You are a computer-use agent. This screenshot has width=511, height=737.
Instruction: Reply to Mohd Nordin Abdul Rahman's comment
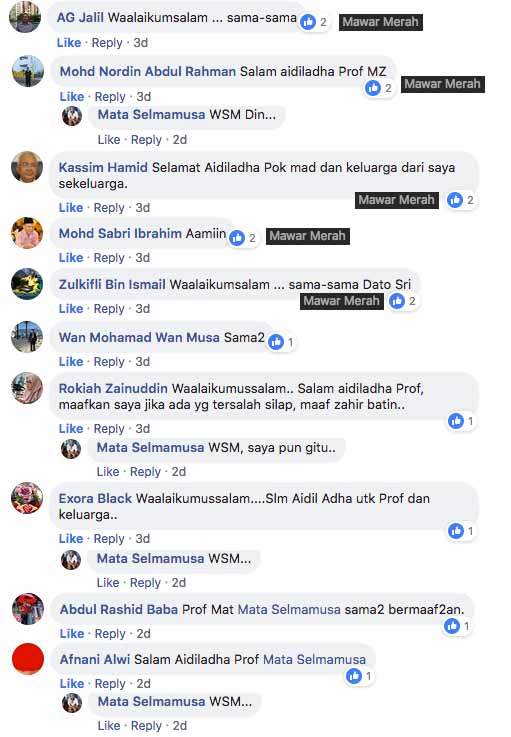tap(110, 97)
